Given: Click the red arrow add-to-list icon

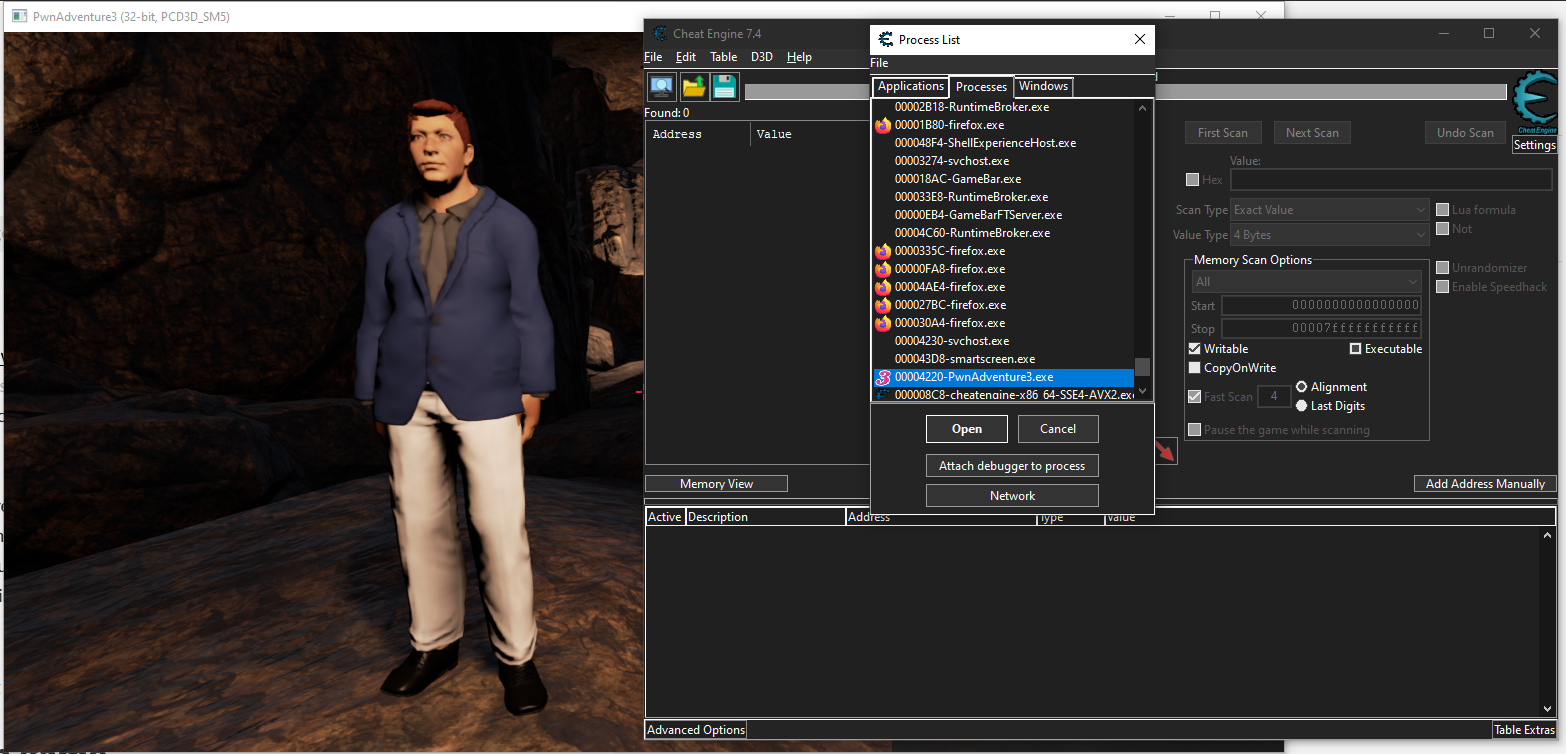Looking at the screenshot, I should coord(1166,452).
